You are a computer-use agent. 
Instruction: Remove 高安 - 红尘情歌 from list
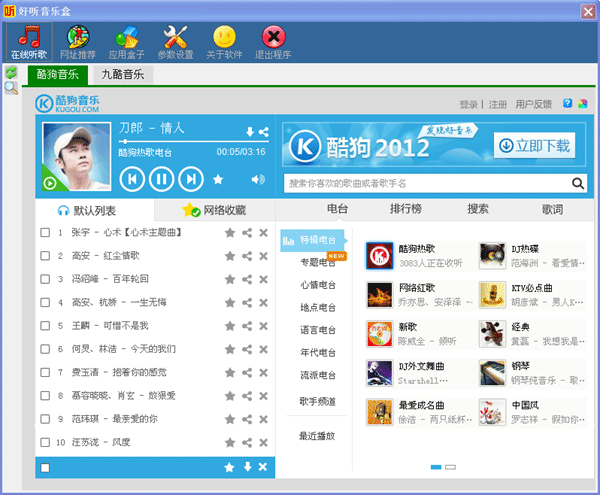coord(263,255)
